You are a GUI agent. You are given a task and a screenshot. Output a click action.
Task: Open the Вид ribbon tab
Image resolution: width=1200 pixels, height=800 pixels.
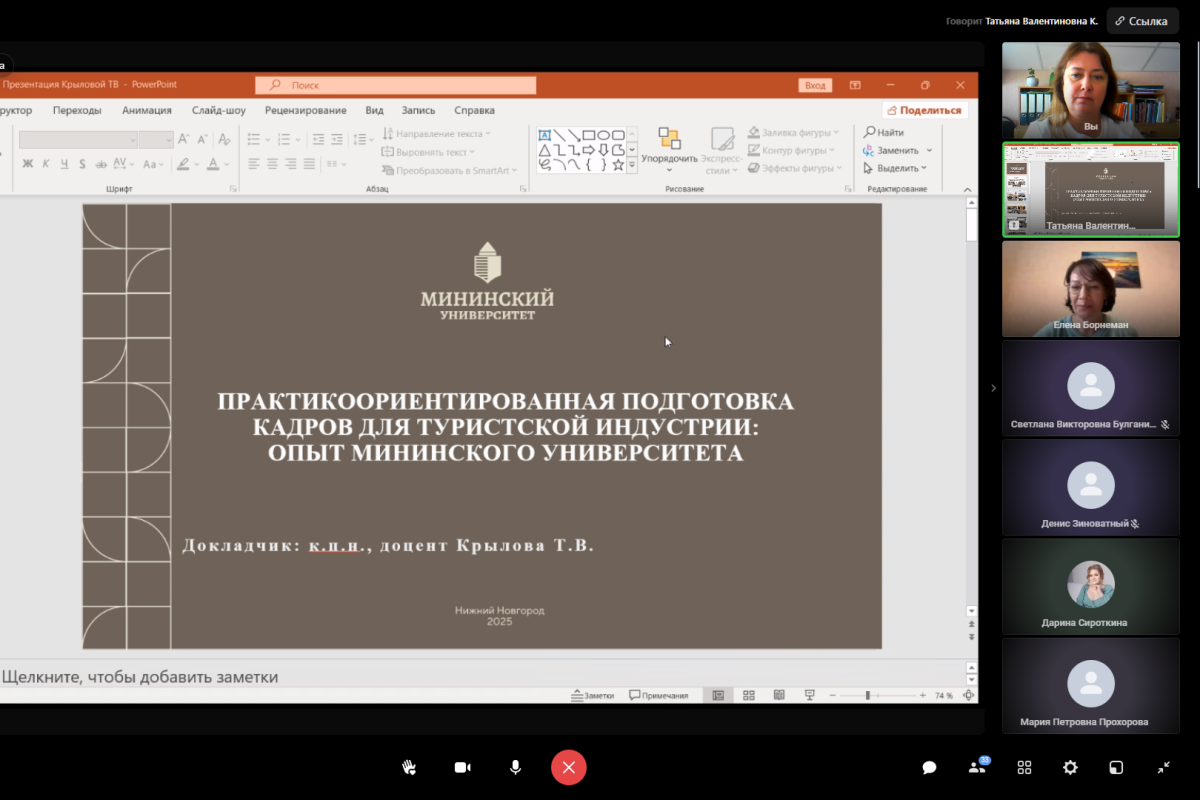click(375, 110)
